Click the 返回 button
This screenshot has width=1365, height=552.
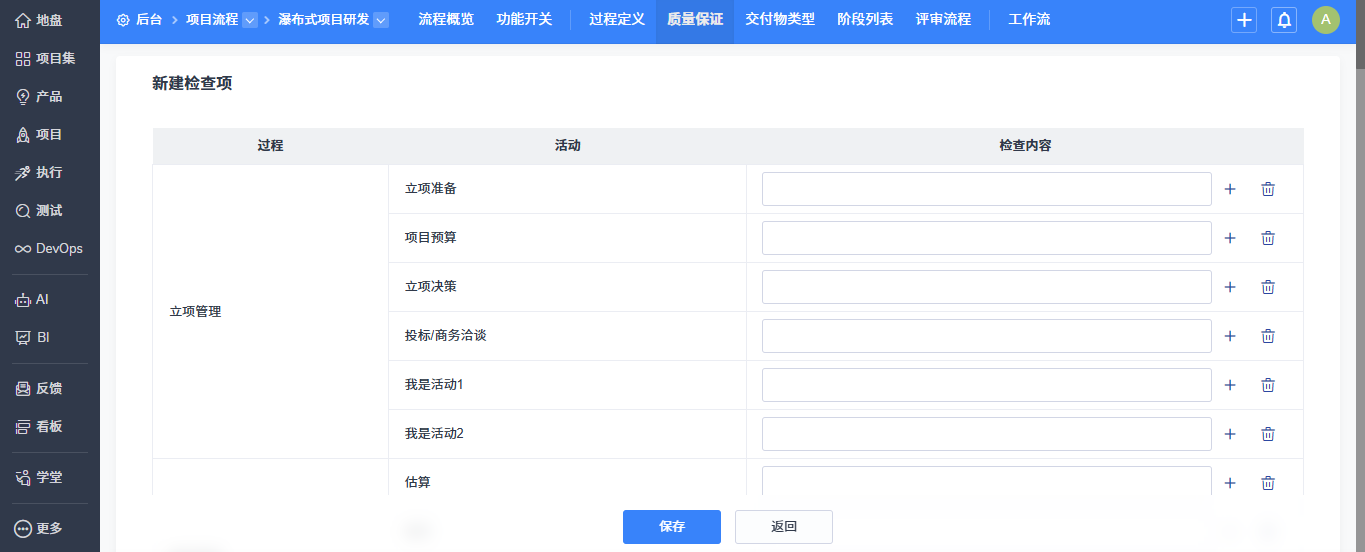tap(784, 526)
